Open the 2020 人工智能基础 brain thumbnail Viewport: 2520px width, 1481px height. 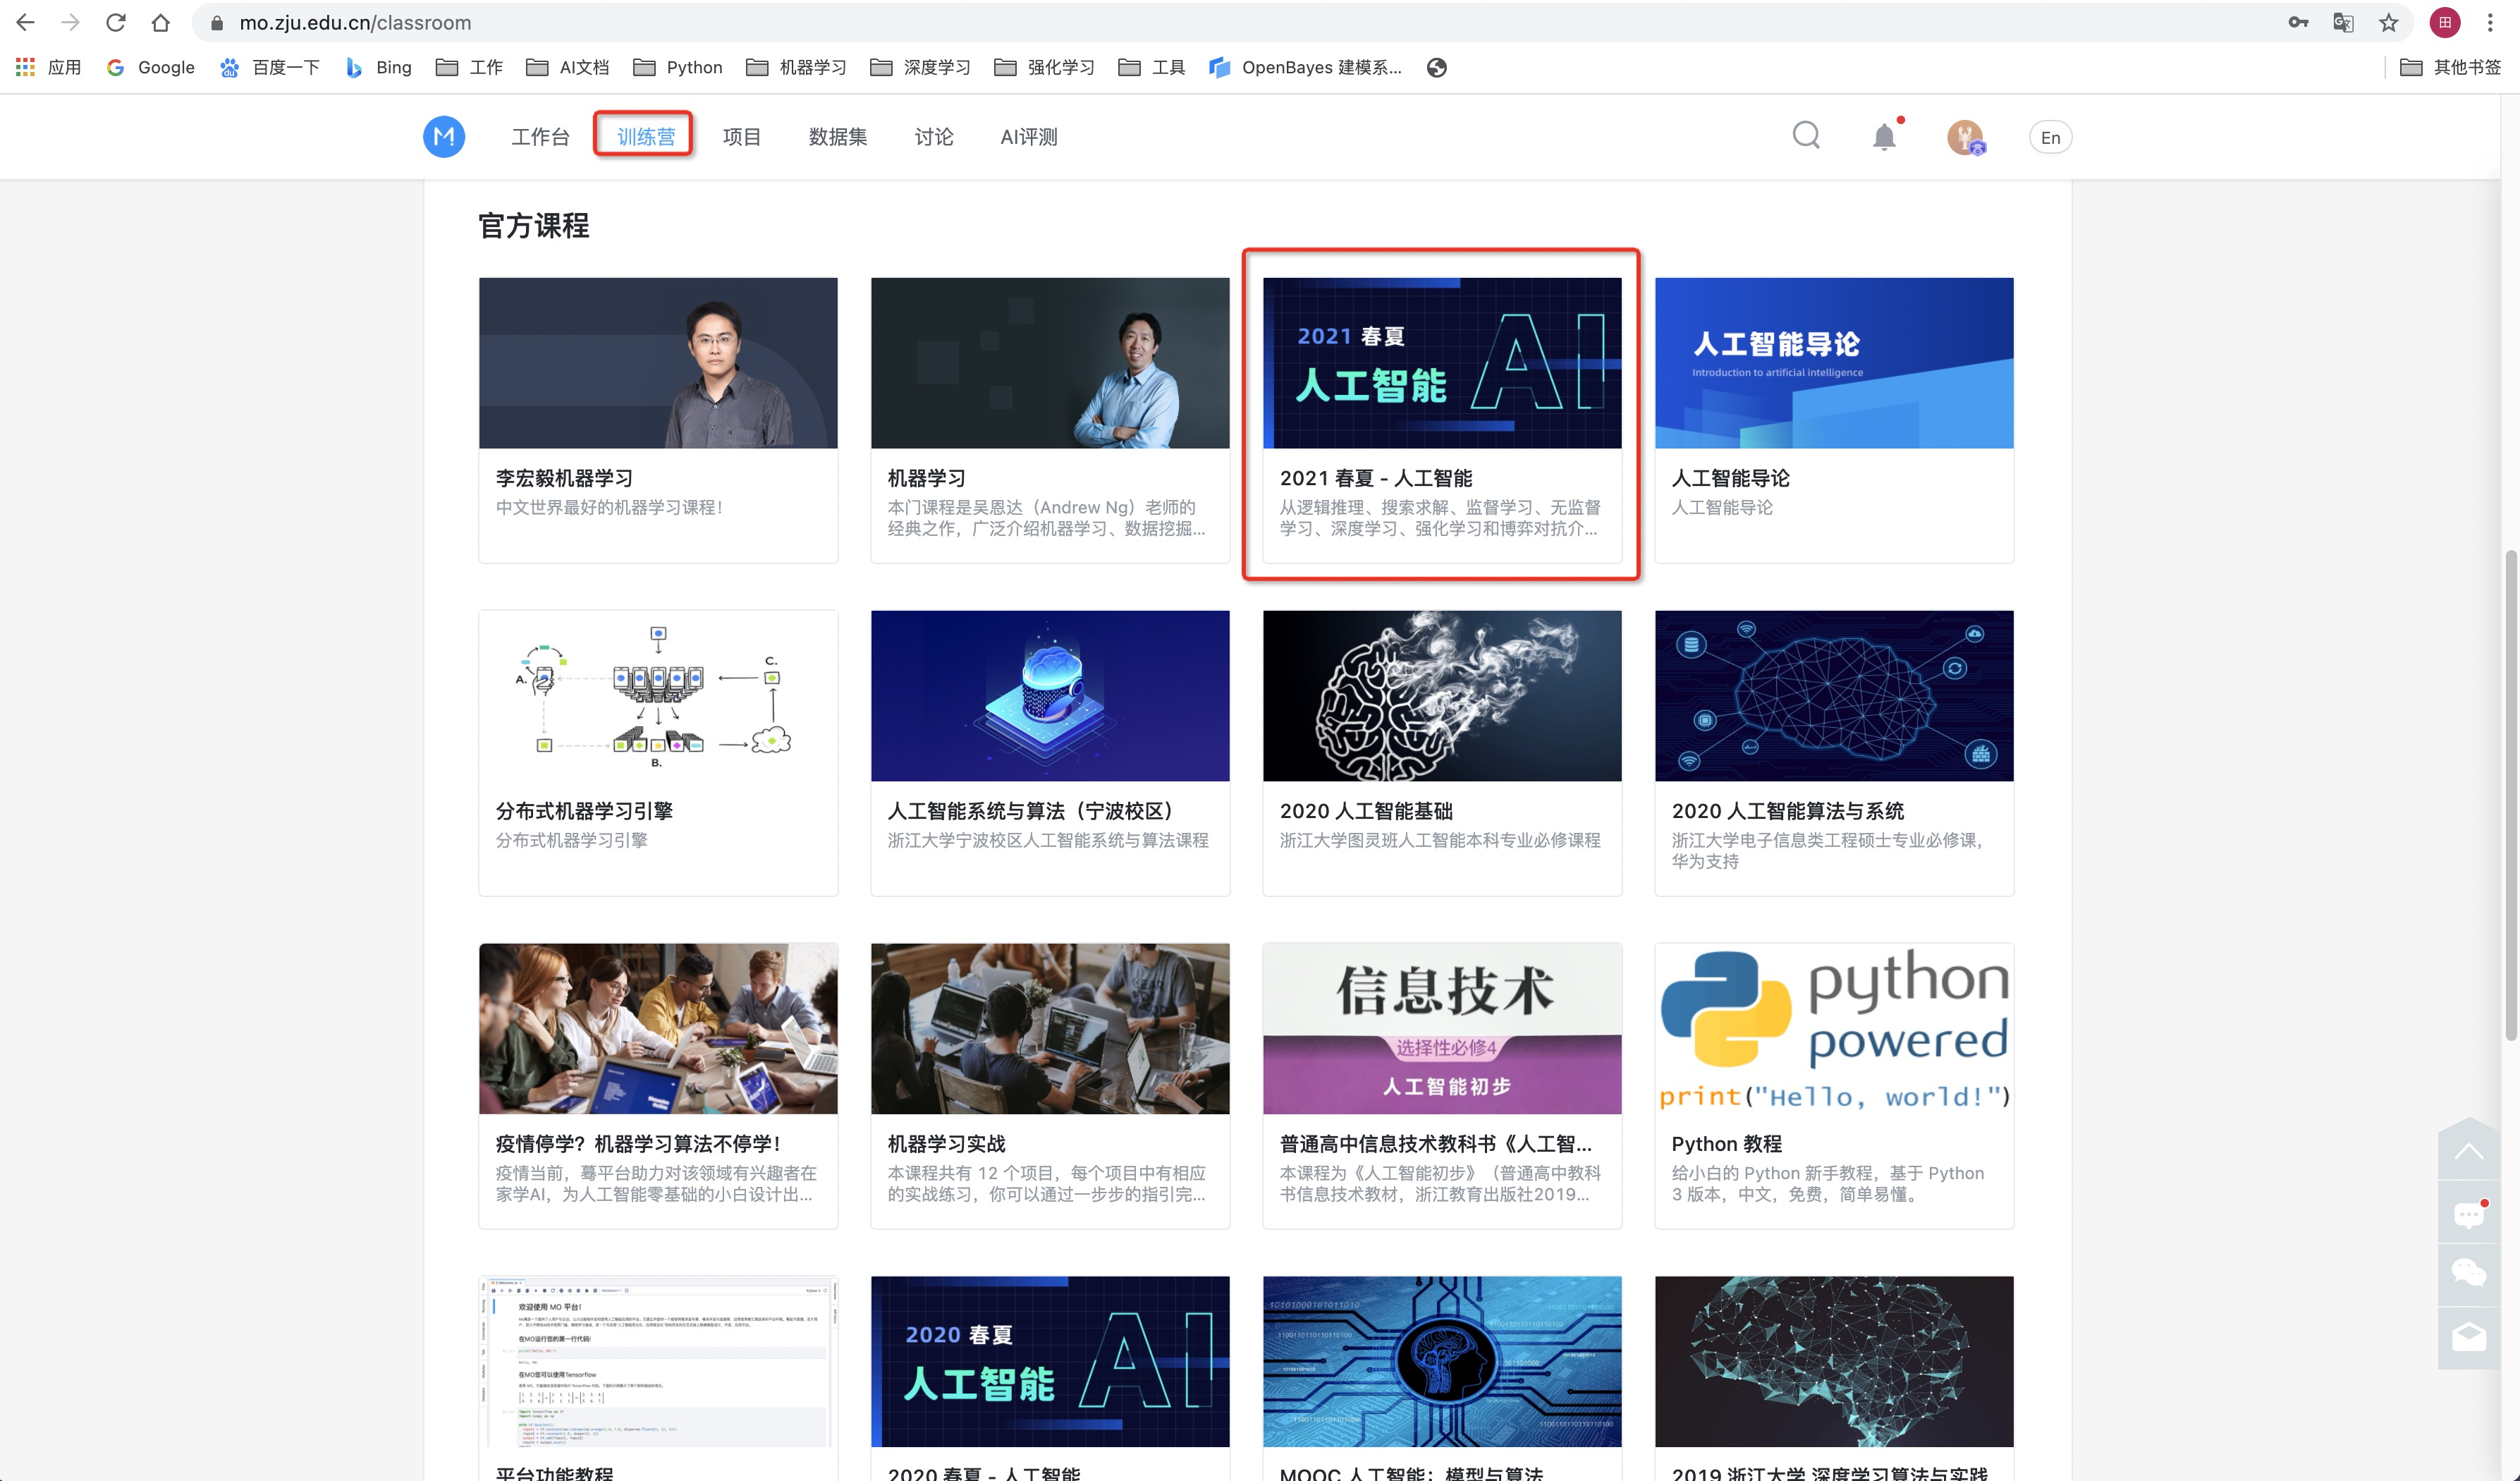click(1442, 696)
